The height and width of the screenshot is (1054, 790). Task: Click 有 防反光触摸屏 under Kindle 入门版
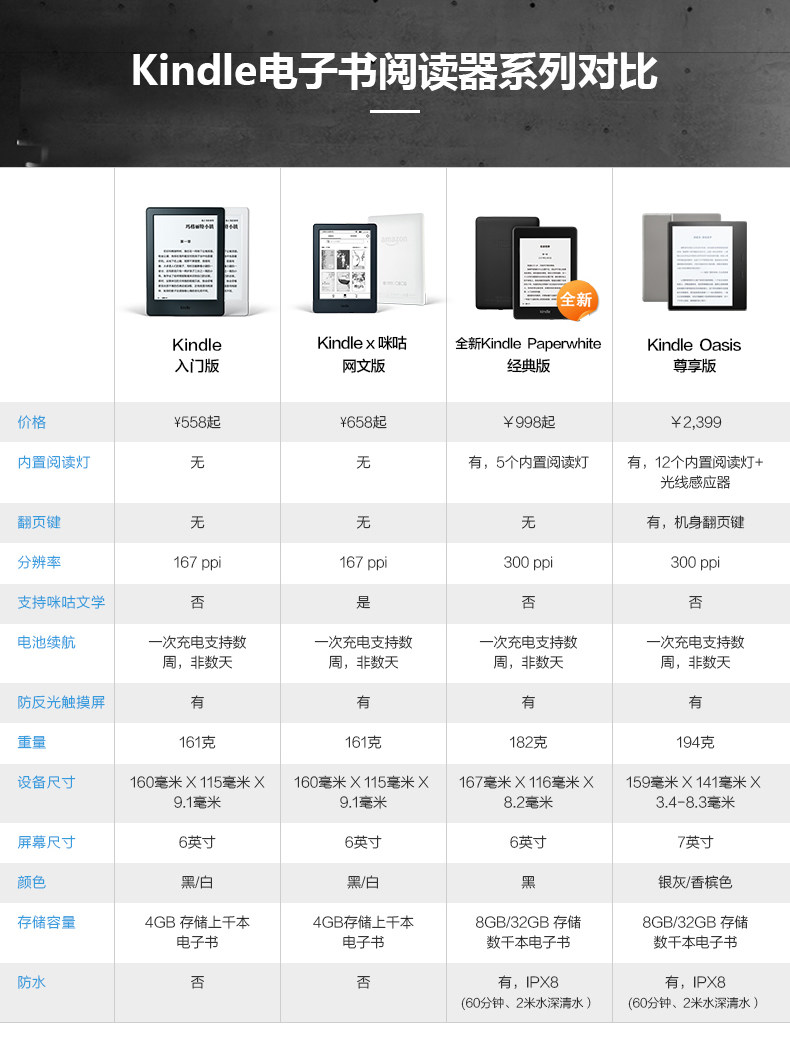pyautogui.click(x=197, y=702)
